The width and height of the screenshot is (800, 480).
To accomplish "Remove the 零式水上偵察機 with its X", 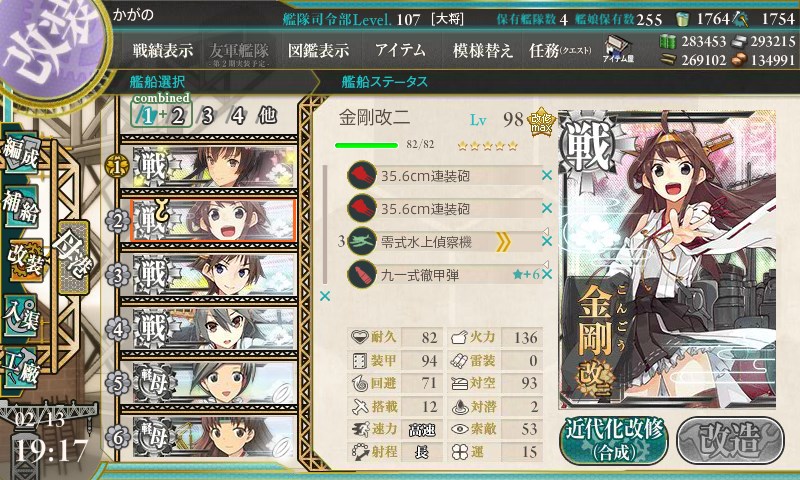I will pos(547,241).
